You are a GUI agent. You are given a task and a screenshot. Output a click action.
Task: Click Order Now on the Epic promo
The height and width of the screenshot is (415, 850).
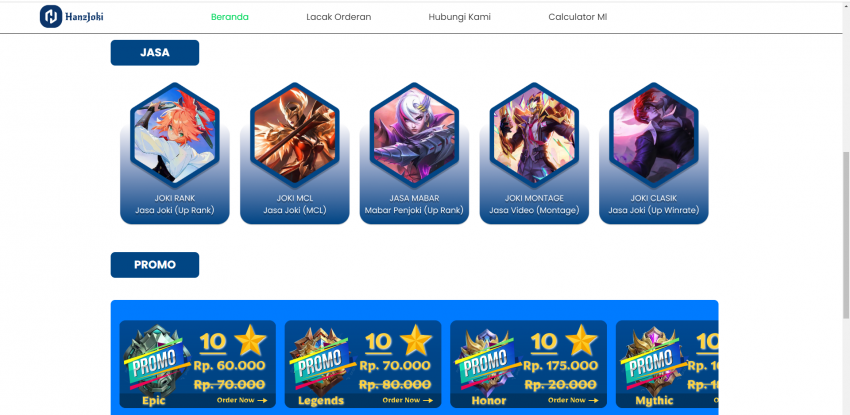click(x=242, y=400)
